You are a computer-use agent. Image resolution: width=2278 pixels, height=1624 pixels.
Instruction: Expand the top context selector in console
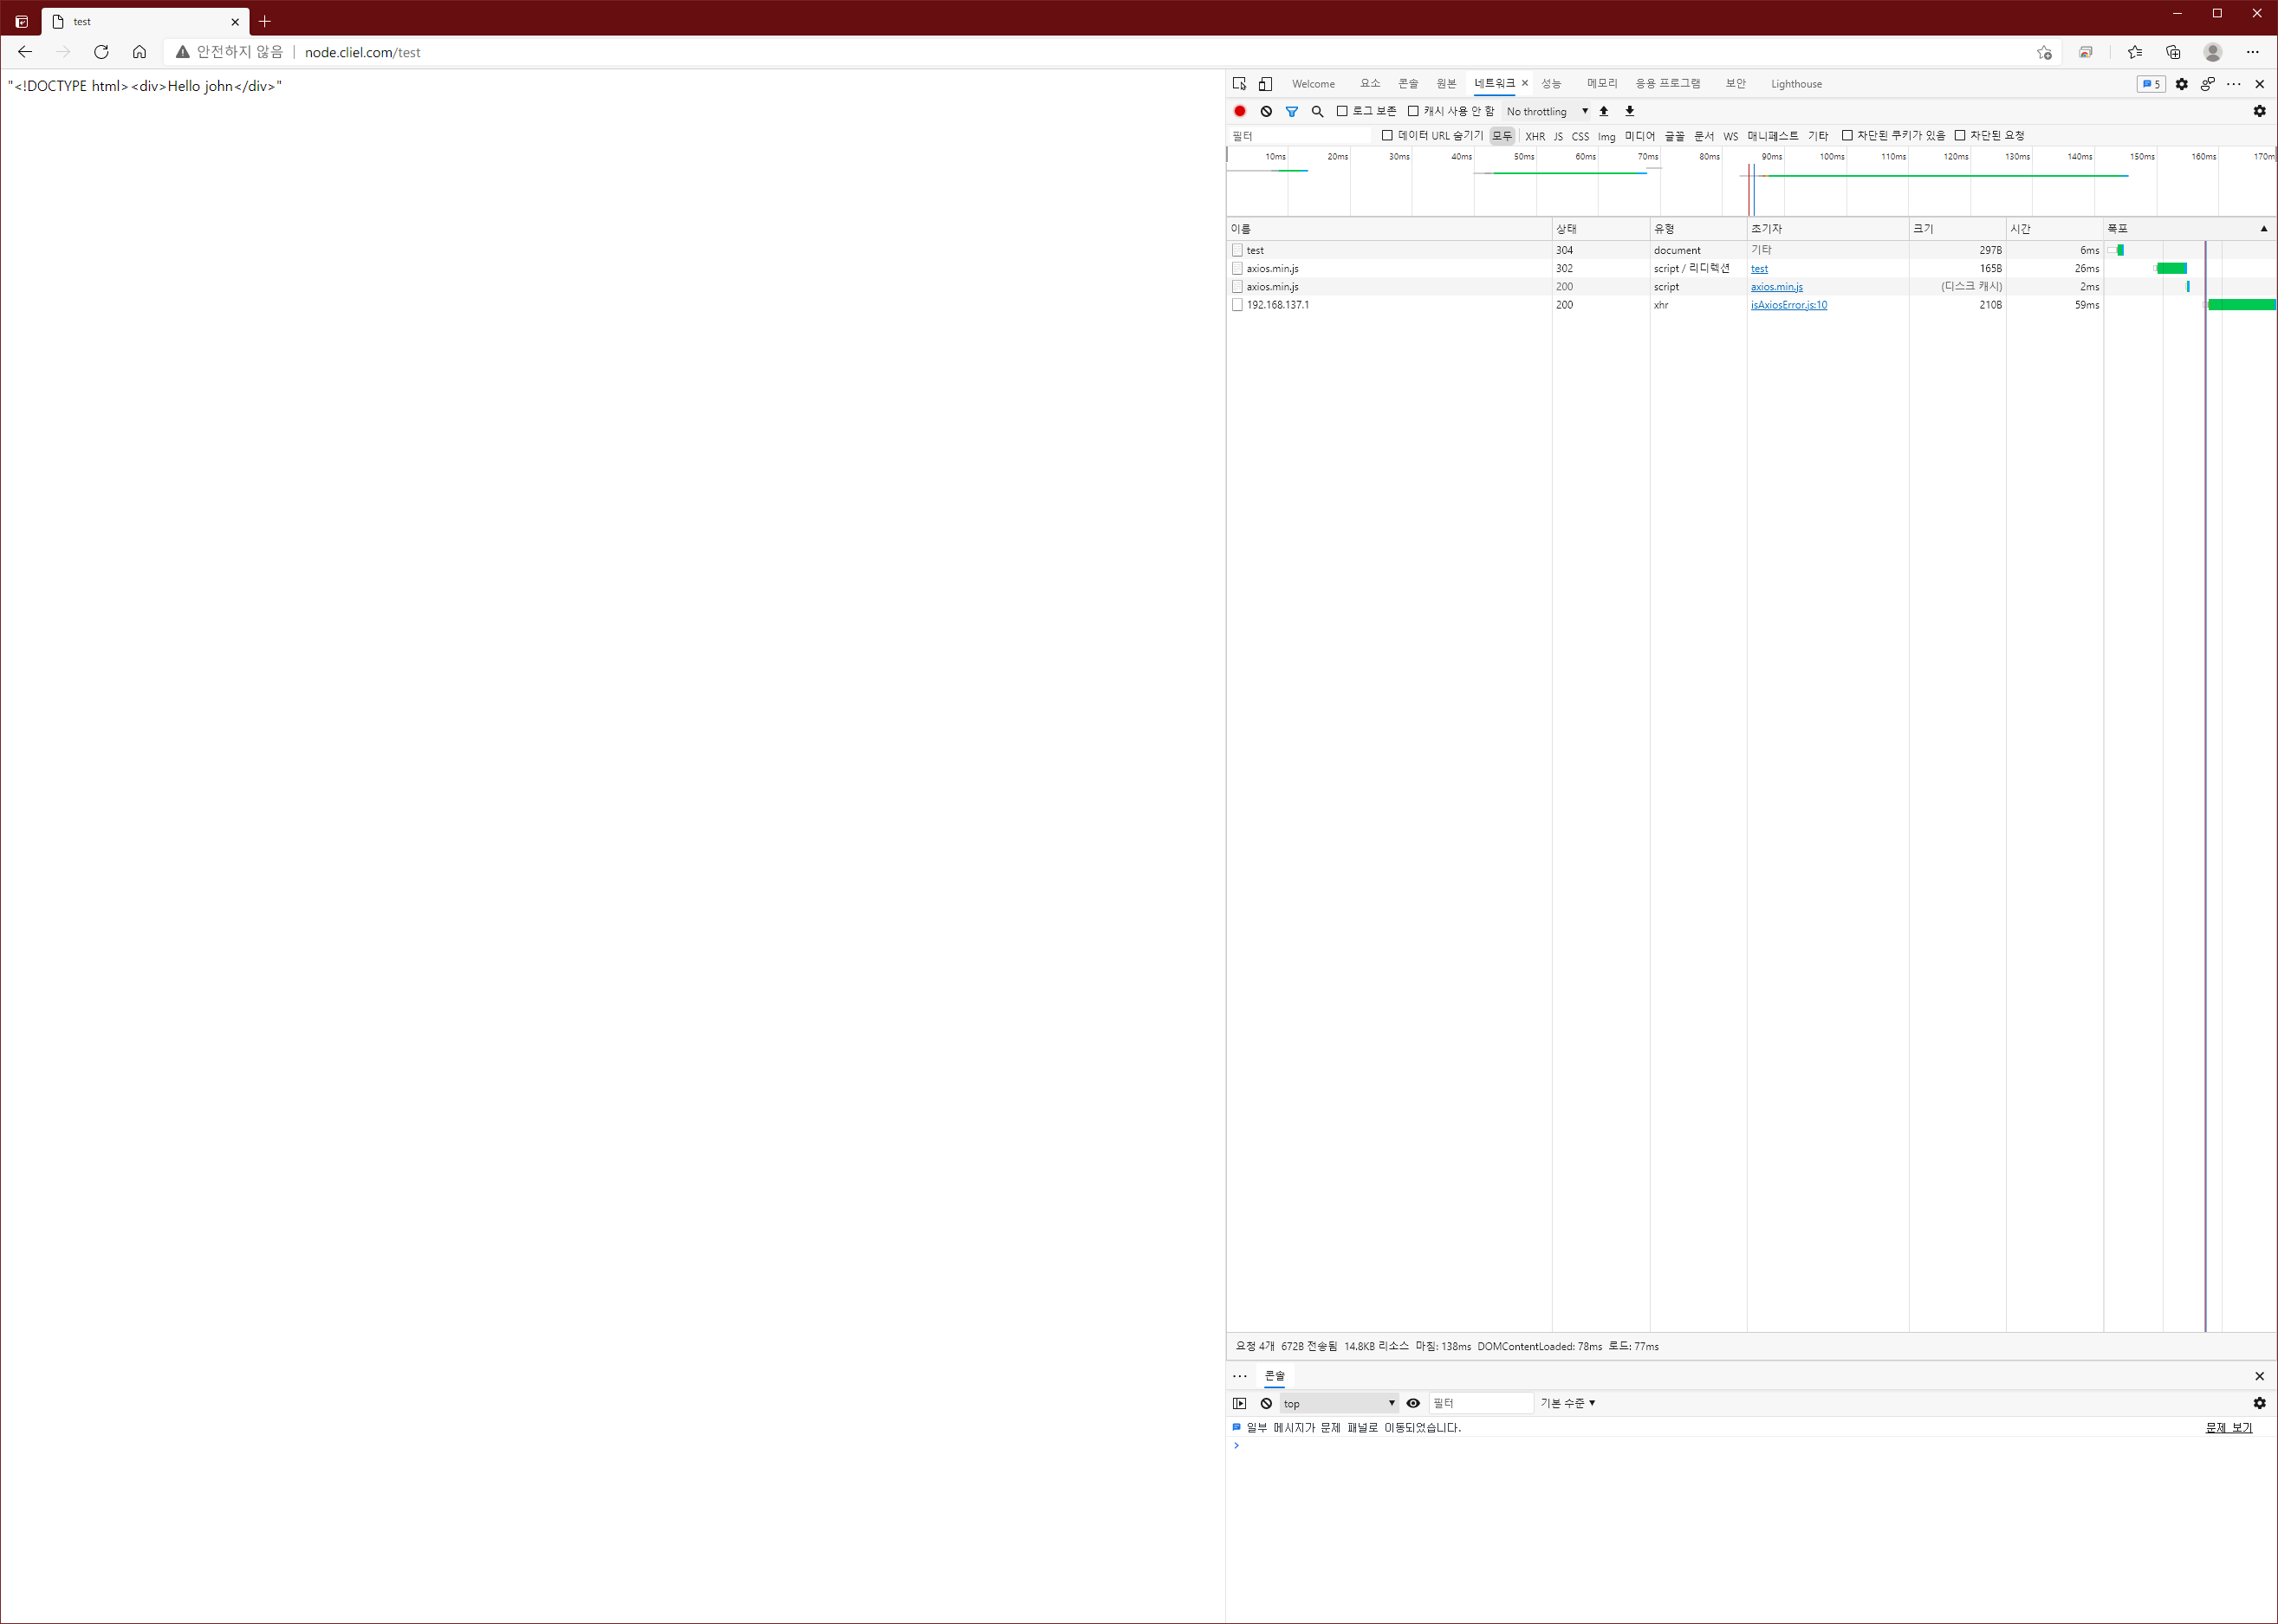[1339, 1403]
